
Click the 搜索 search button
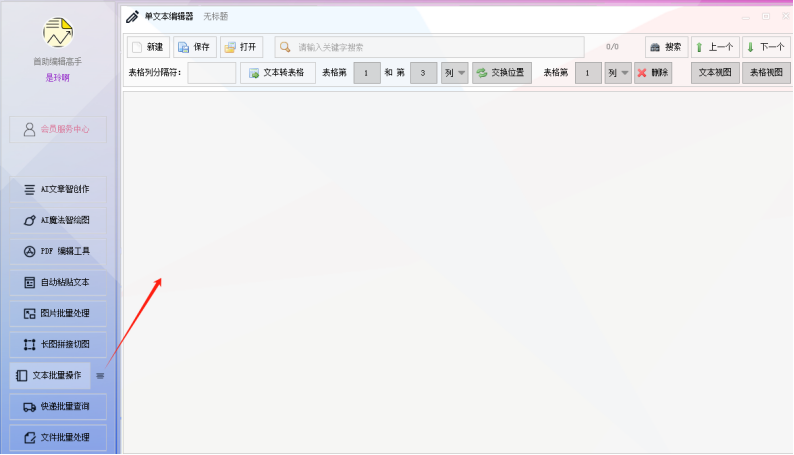[666, 47]
